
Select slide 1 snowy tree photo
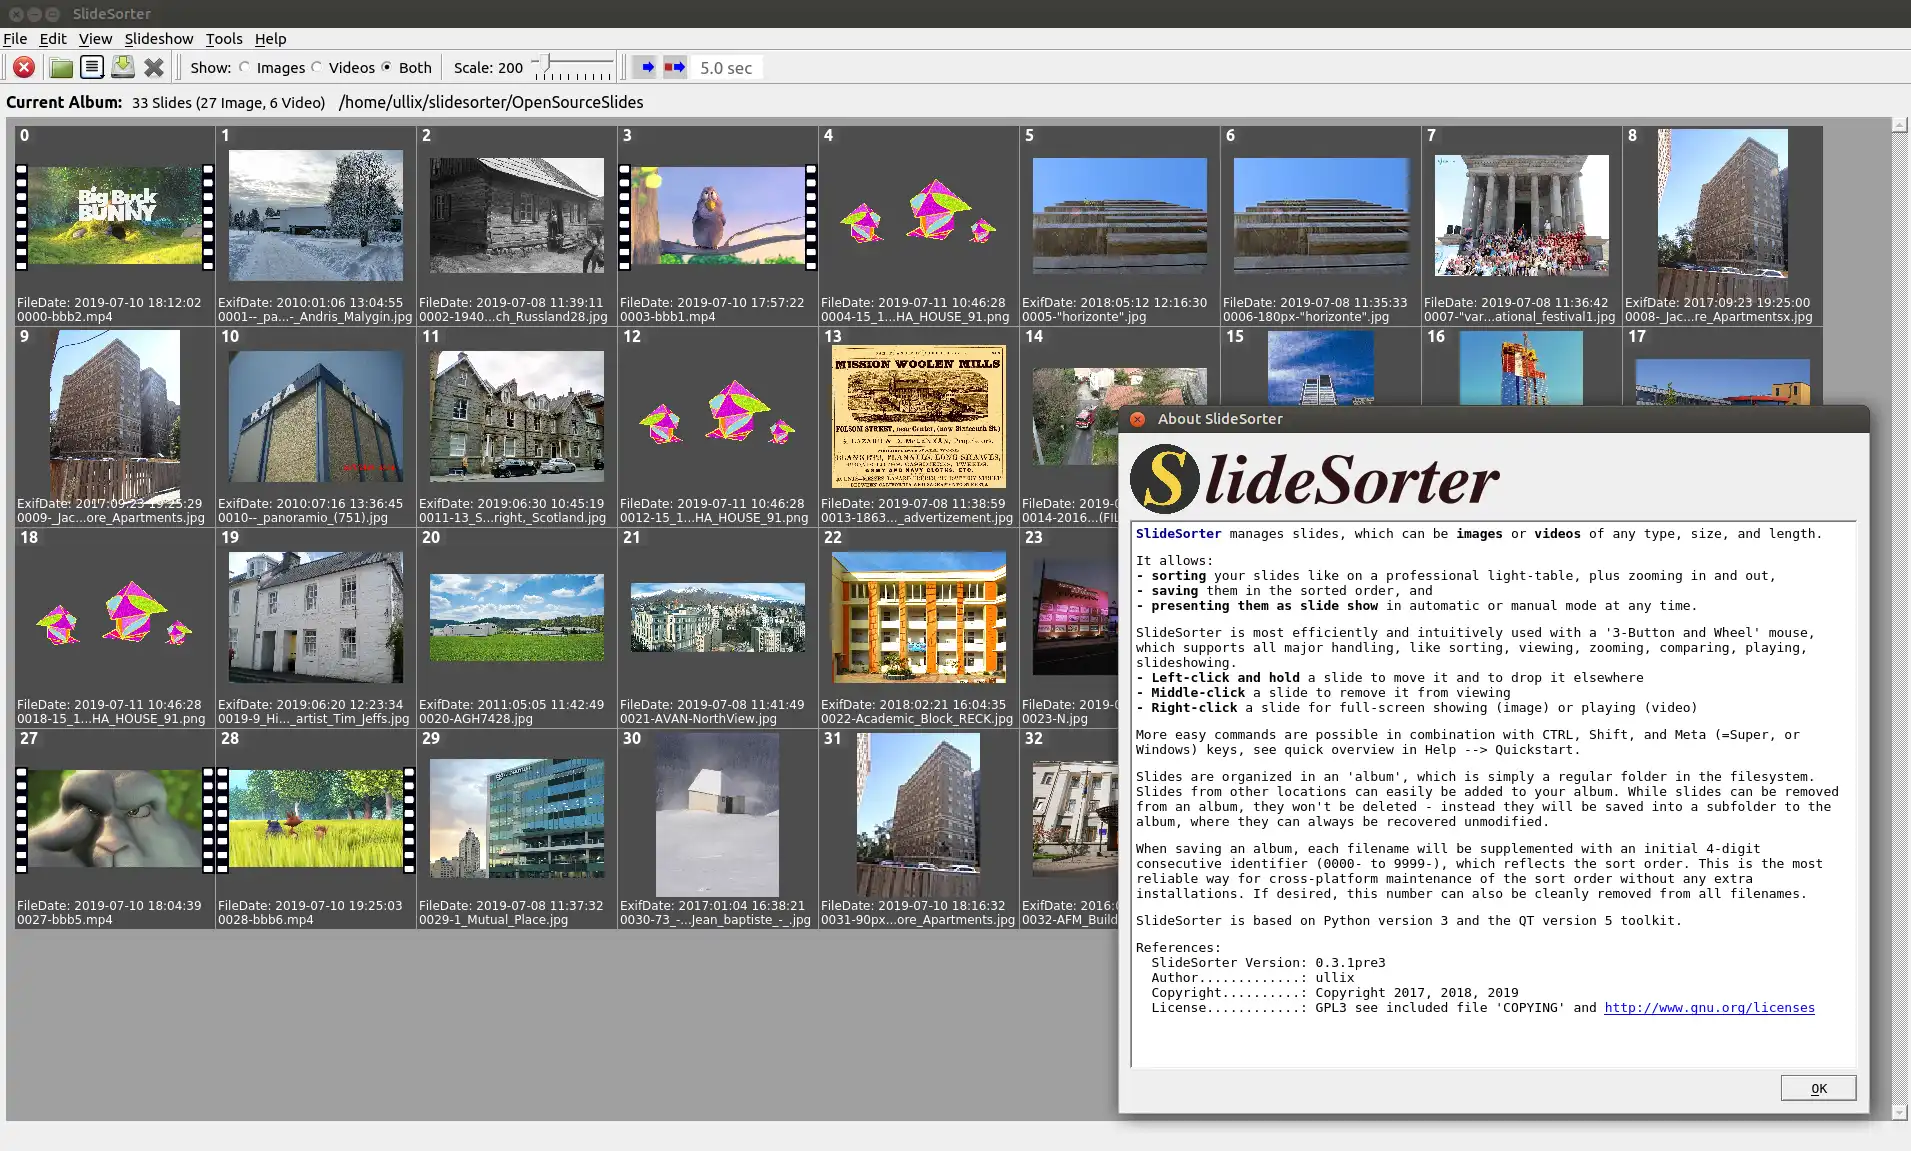[316, 216]
